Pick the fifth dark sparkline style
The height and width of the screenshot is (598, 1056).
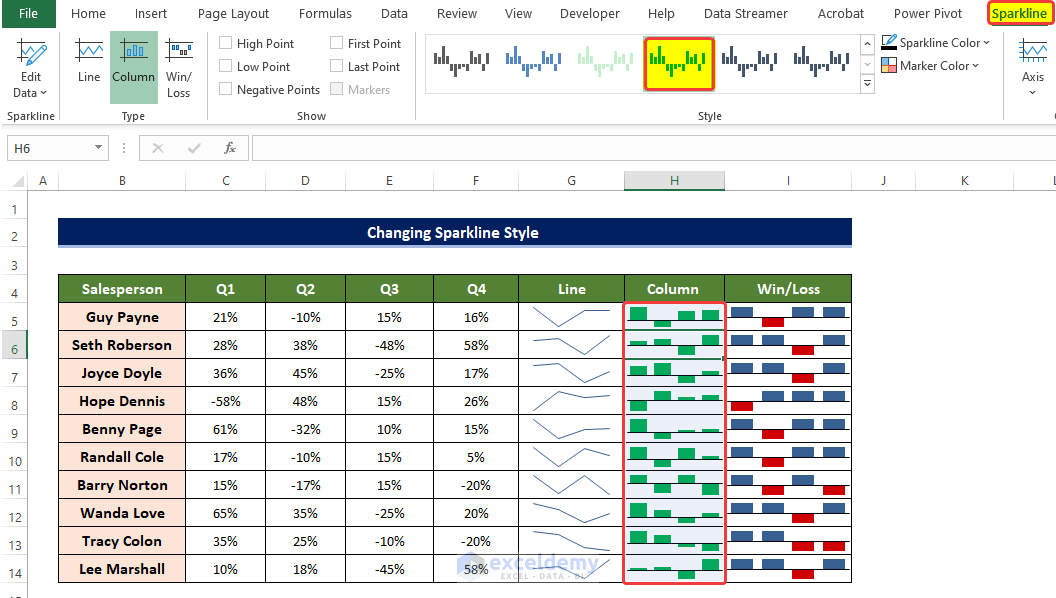pyautogui.click(x=750, y=62)
